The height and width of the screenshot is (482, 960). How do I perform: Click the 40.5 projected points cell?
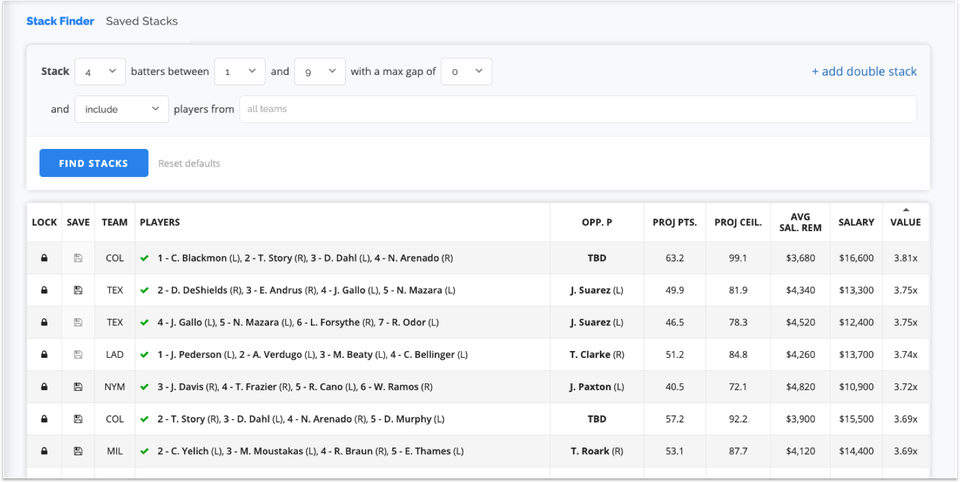pos(675,387)
